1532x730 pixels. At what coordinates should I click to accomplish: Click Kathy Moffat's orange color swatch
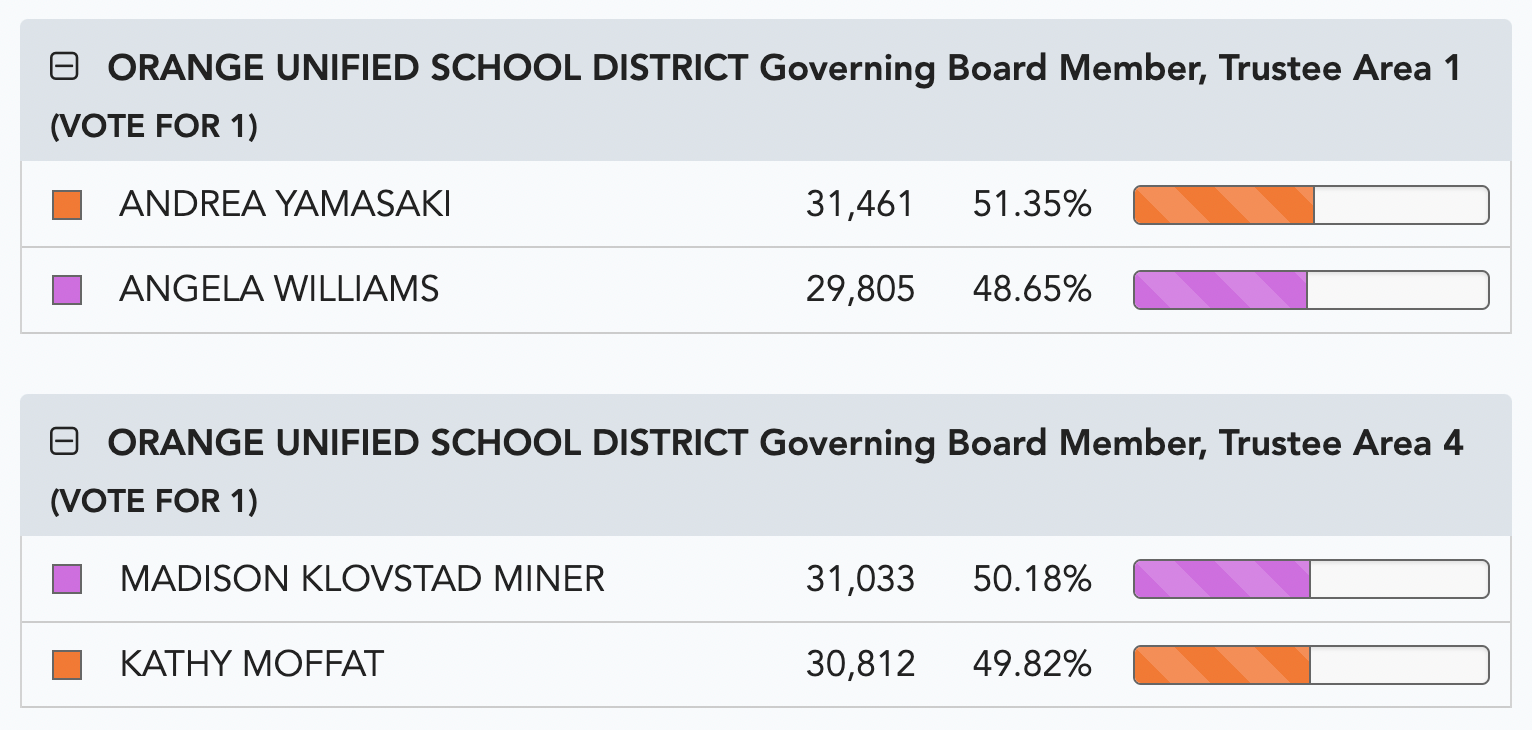pyautogui.click(x=67, y=664)
